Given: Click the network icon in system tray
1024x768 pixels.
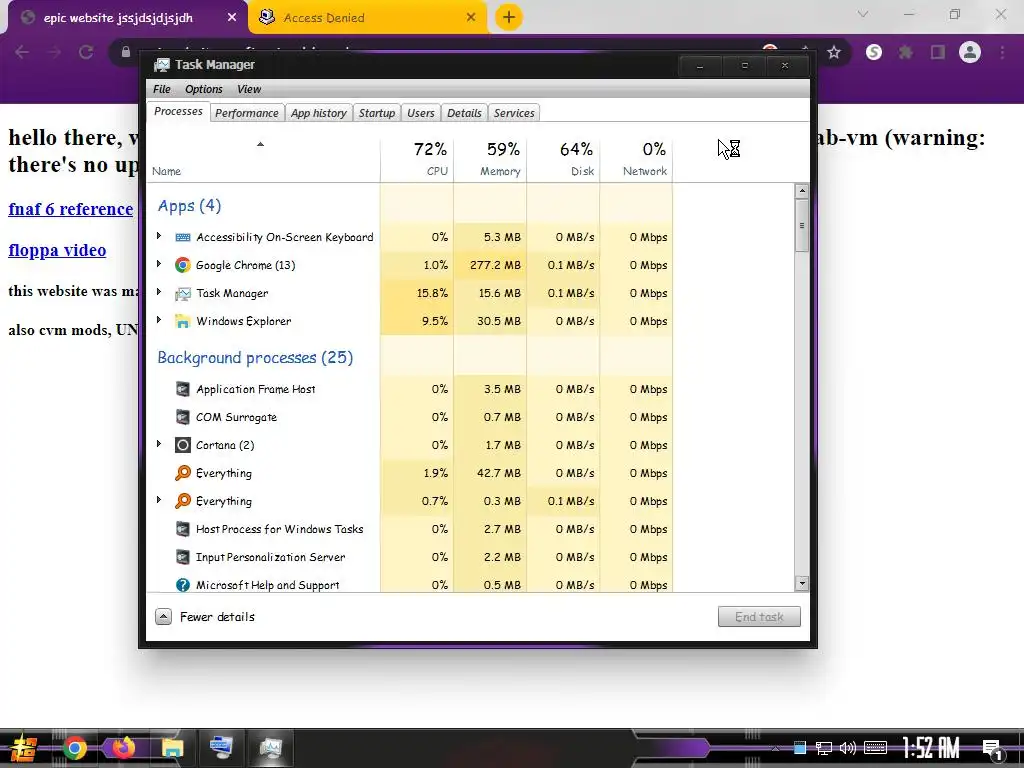Looking at the screenshot, I should 824,748.
